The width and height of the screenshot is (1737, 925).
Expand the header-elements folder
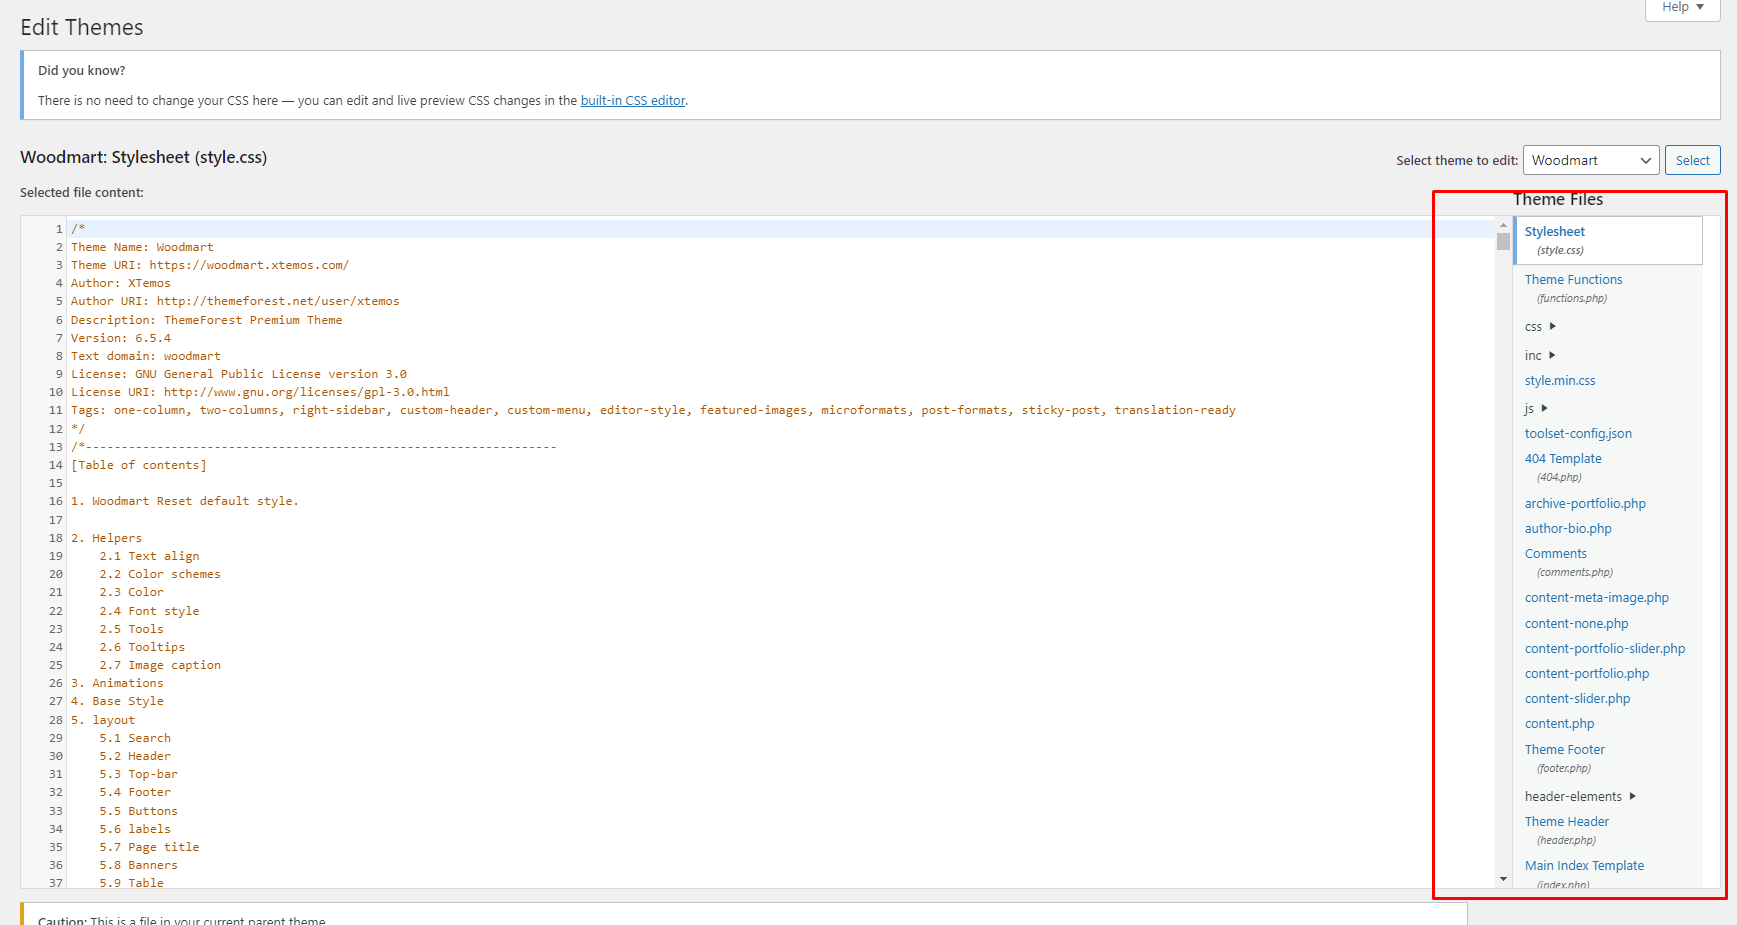(1580, 797)
